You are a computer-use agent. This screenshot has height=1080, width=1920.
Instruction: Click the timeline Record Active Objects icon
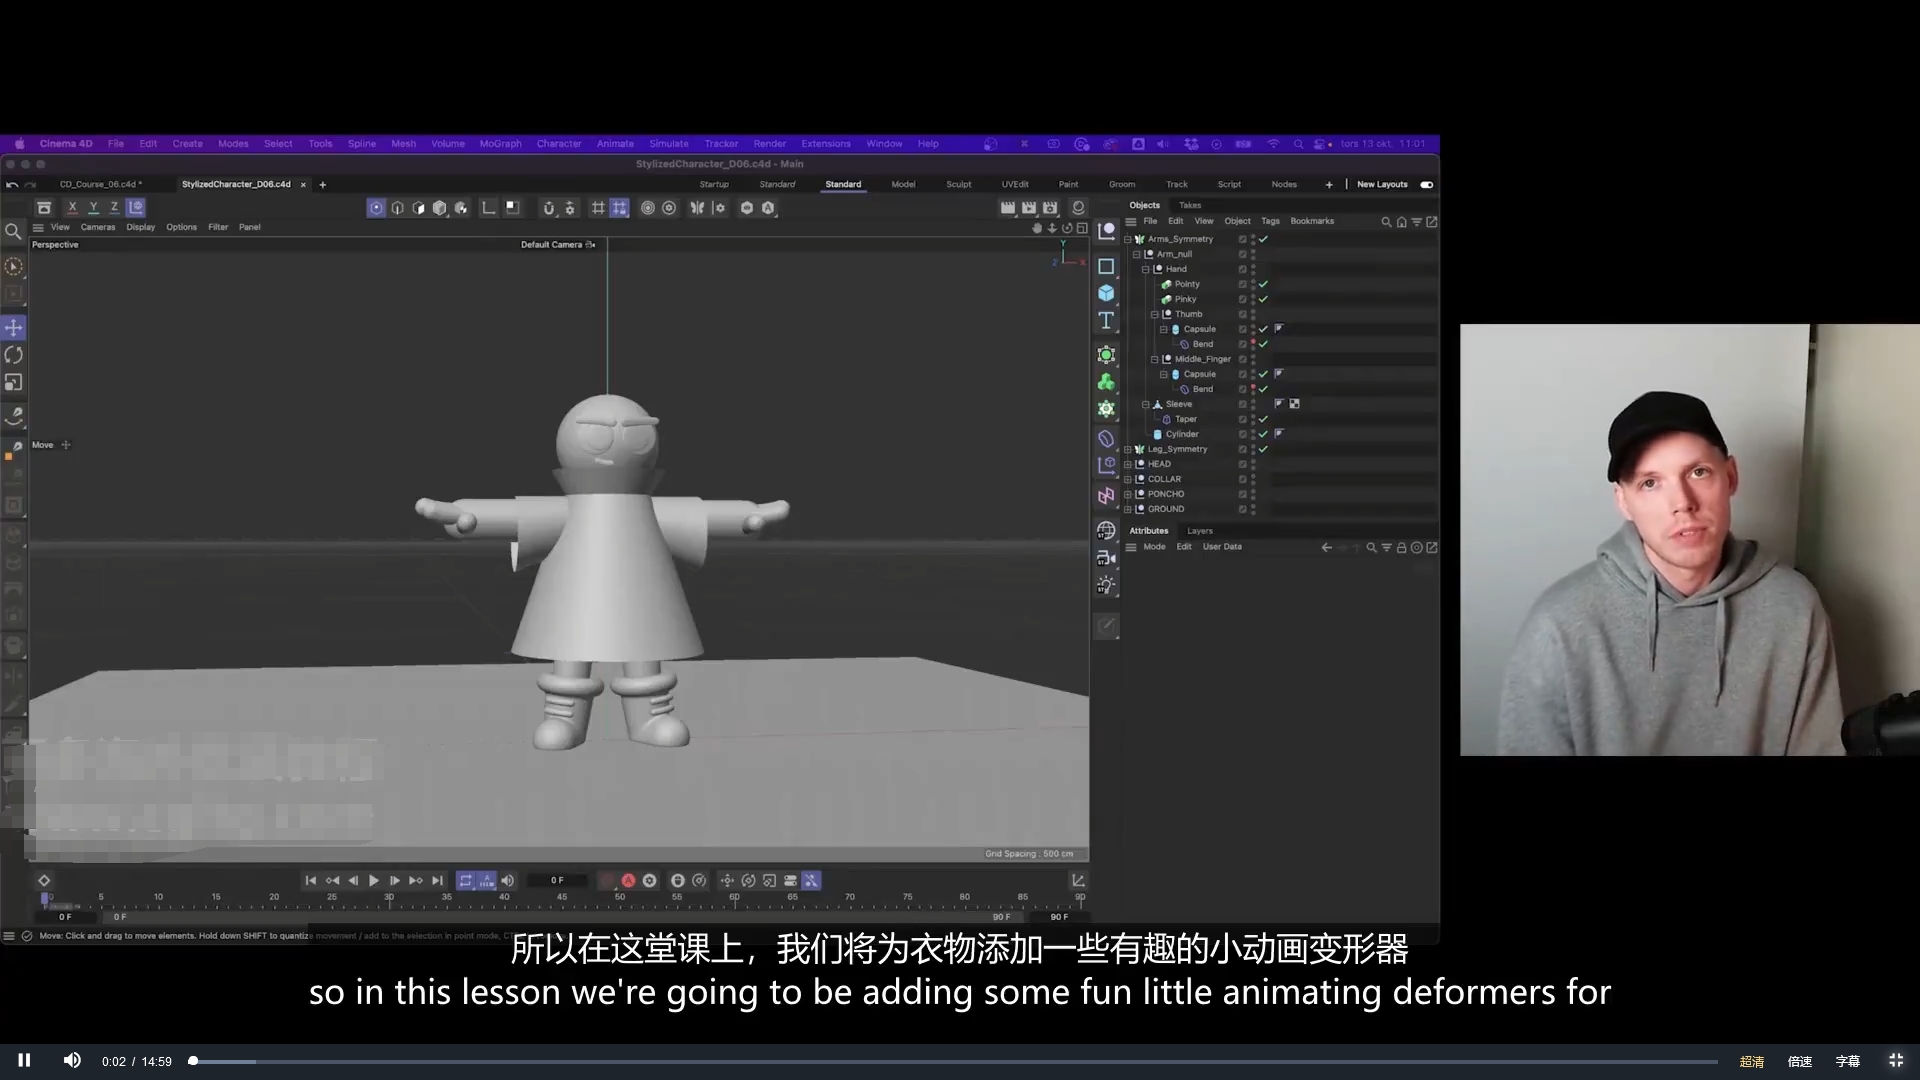point(607,881)
